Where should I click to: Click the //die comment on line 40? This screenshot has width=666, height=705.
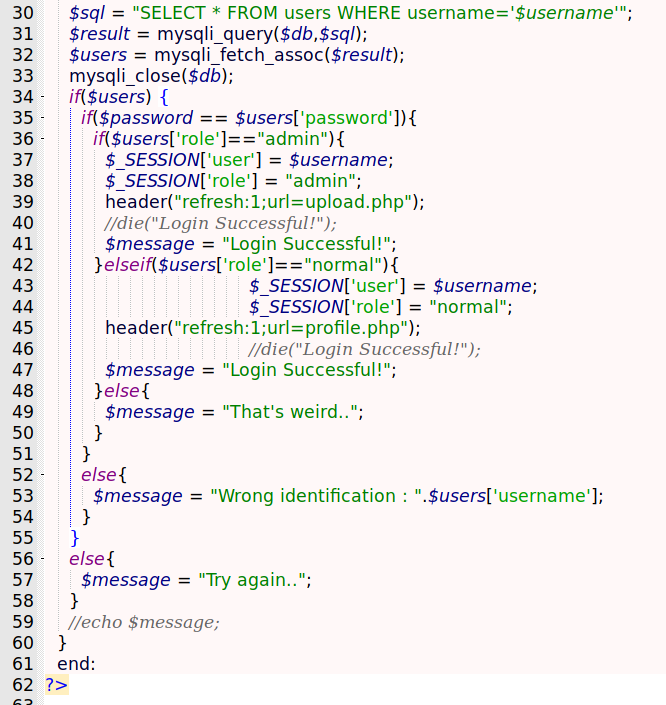[x=220, y=223]
